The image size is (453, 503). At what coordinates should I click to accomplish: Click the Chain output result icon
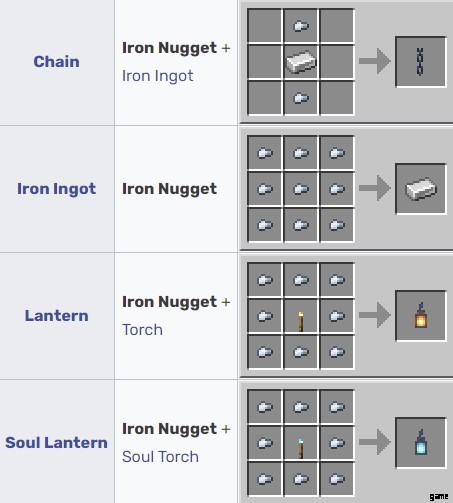(420, 62)
